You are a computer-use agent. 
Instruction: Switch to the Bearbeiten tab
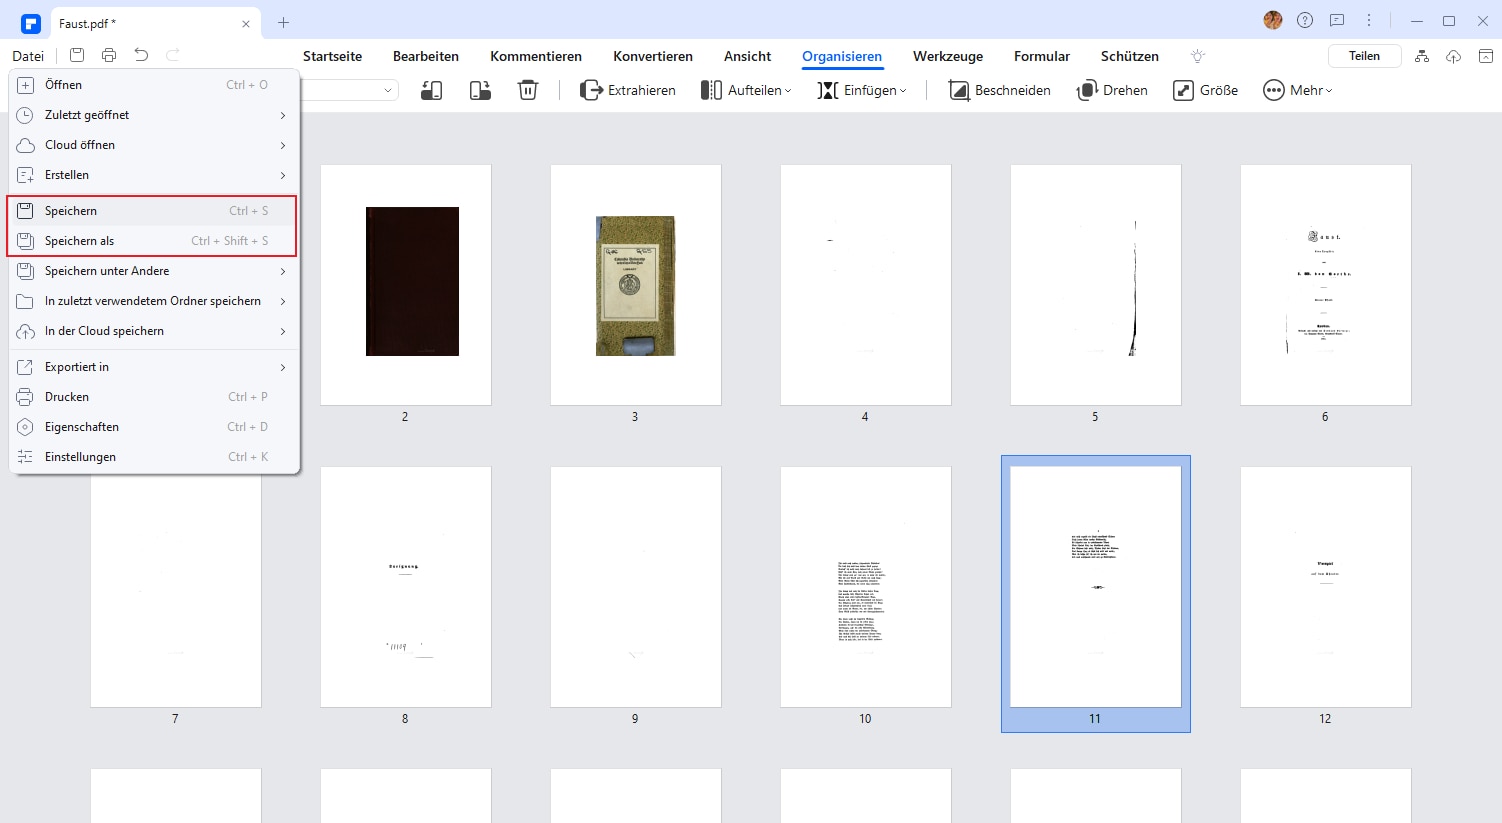pos(426,56)
